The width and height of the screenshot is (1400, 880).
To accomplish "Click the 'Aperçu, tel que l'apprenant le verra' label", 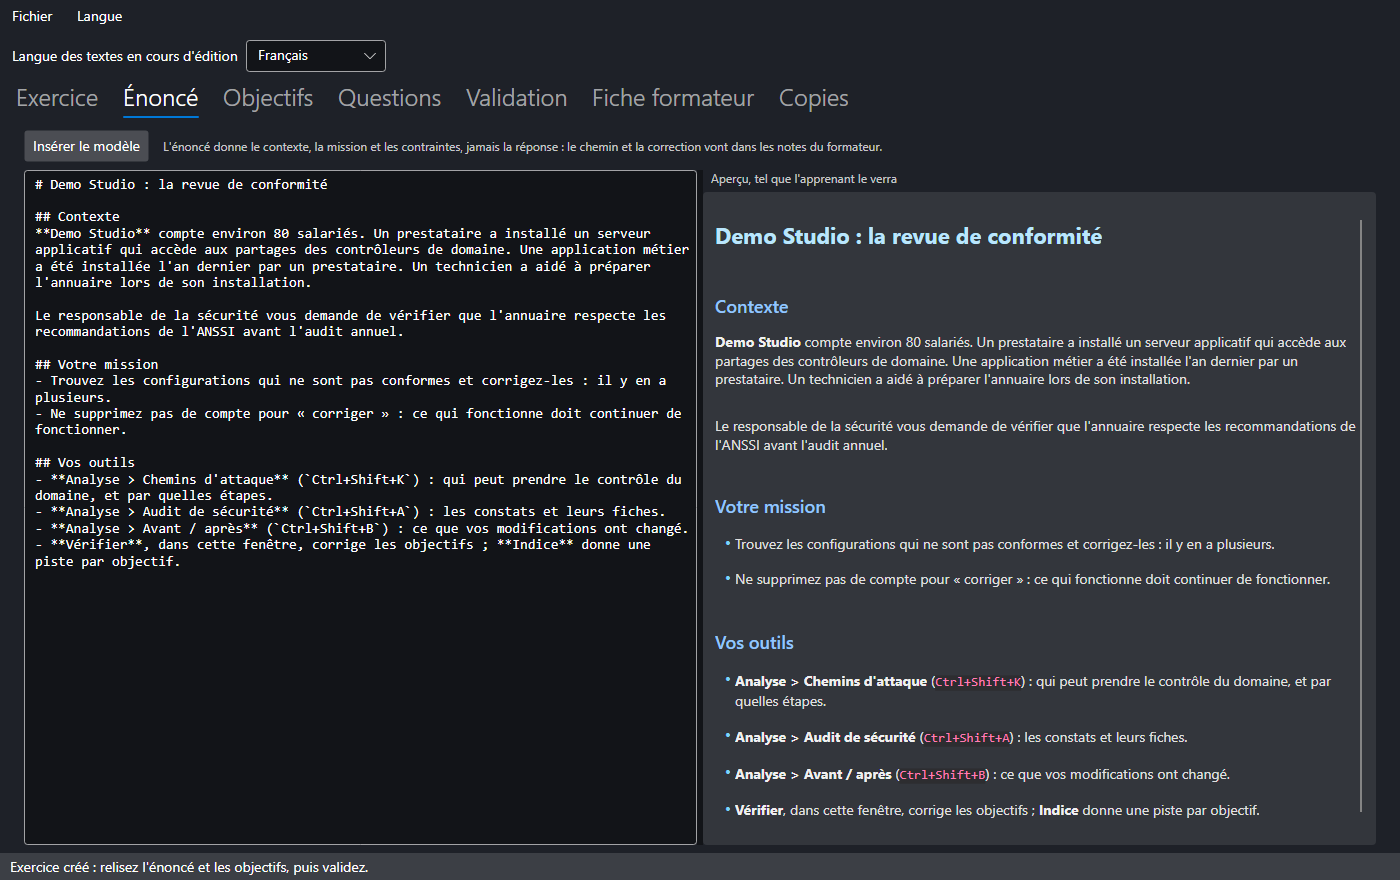I will 804,179.
